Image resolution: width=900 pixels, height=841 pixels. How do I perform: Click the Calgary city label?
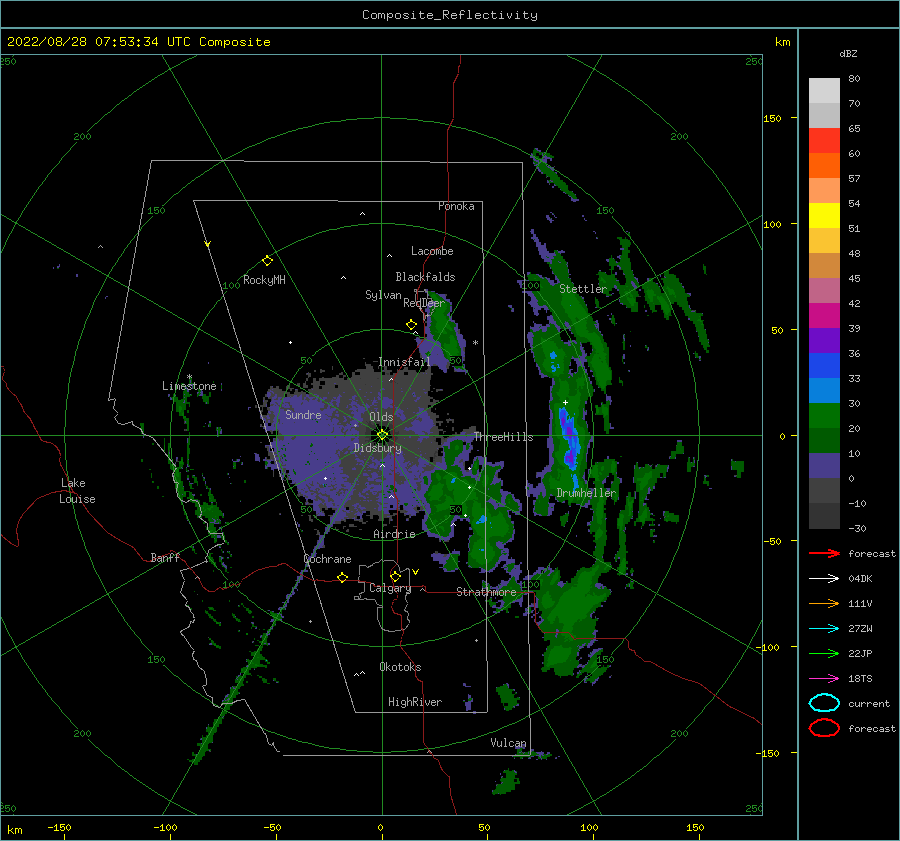click(x=390, y=588)
